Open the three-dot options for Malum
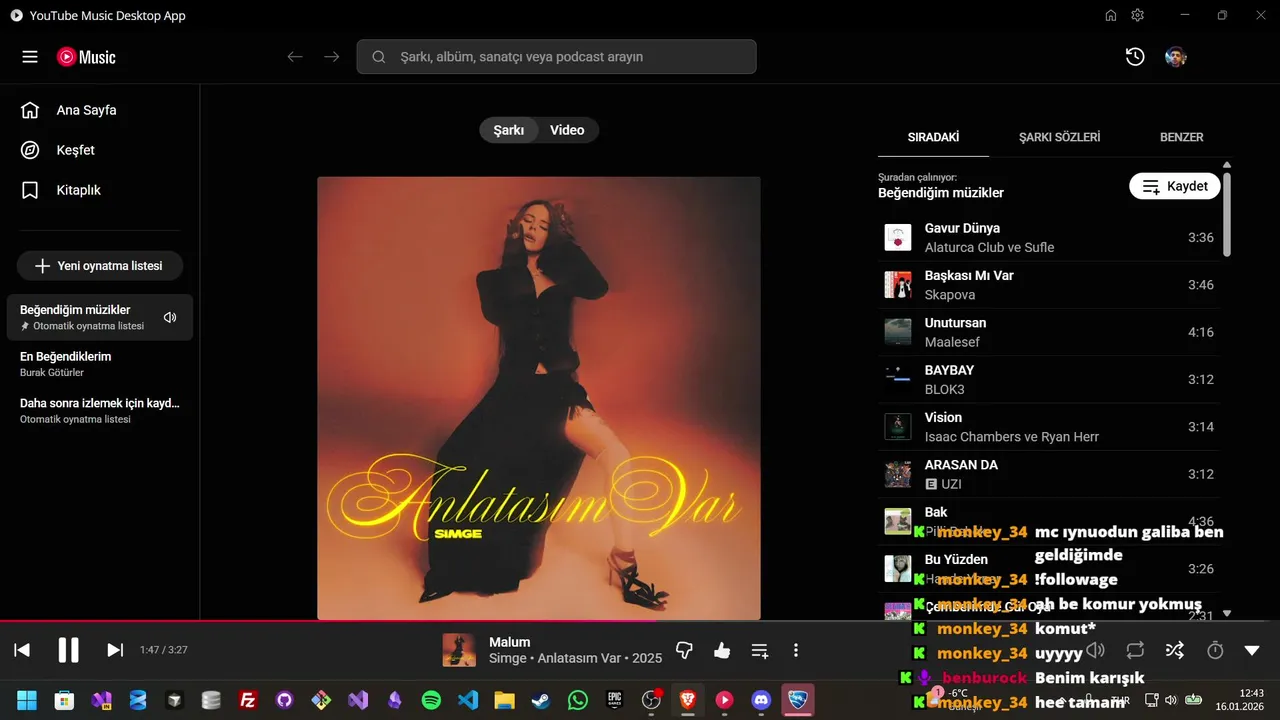The width and height of the screenshot is (1280, 720). [x=796, y=650]
